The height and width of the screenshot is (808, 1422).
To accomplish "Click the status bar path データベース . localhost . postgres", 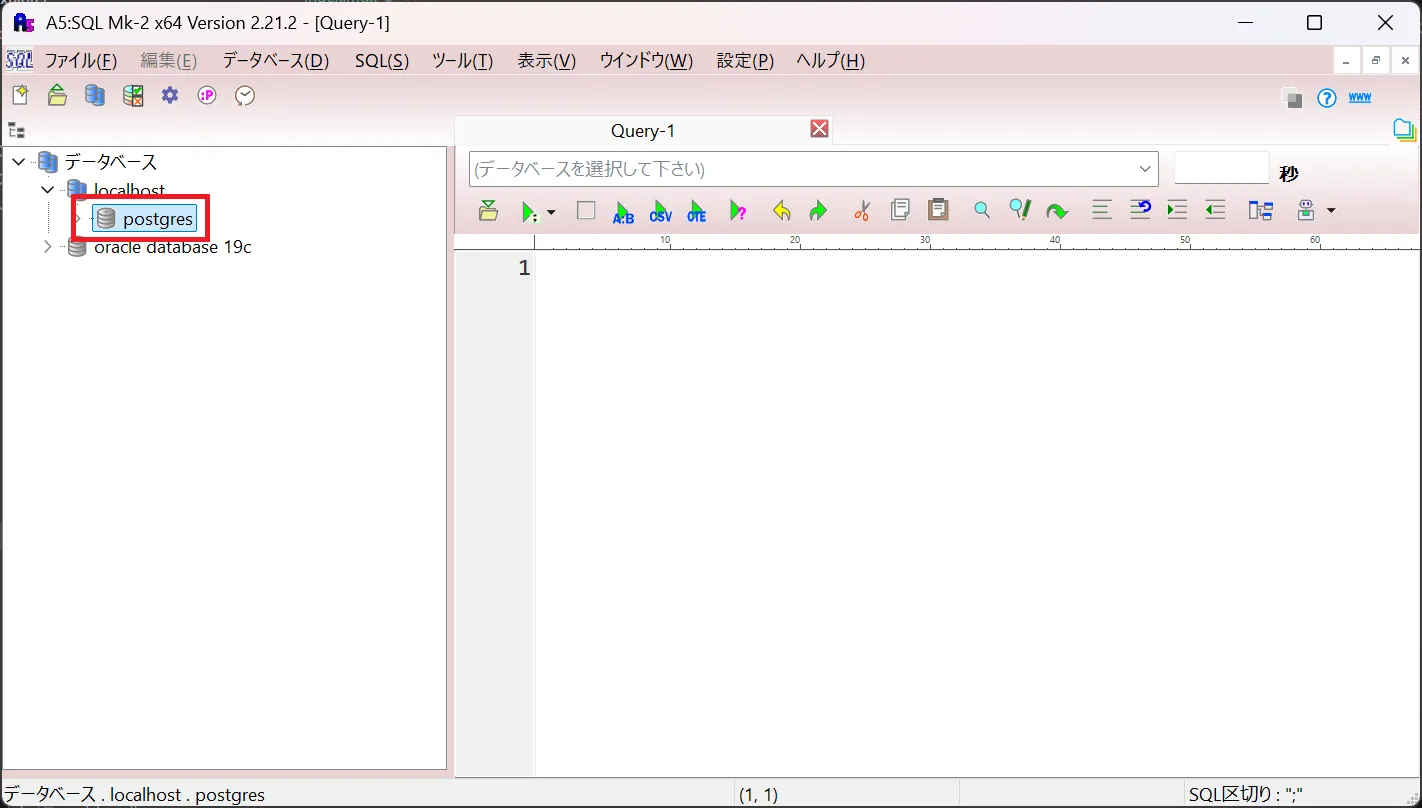I will 135,796.
